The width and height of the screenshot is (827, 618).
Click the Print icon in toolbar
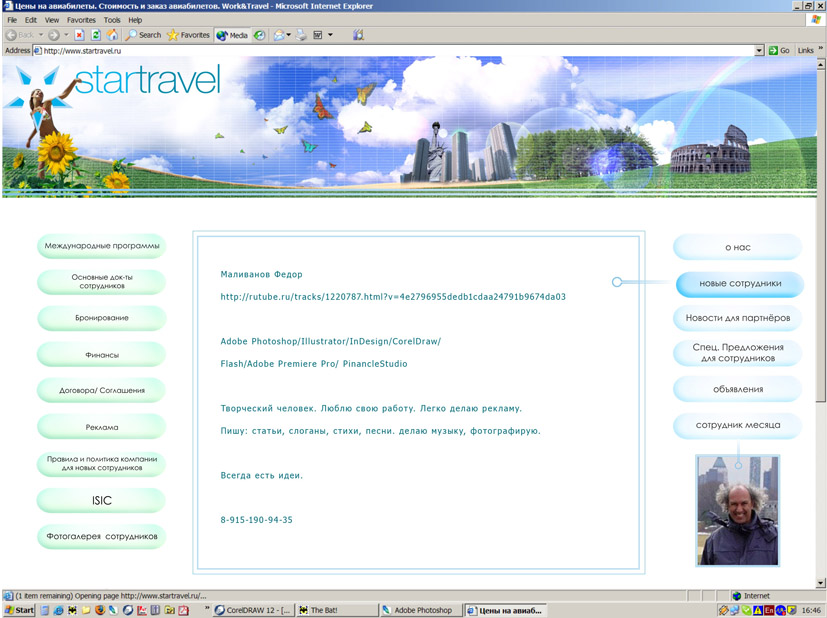(300, 35)
